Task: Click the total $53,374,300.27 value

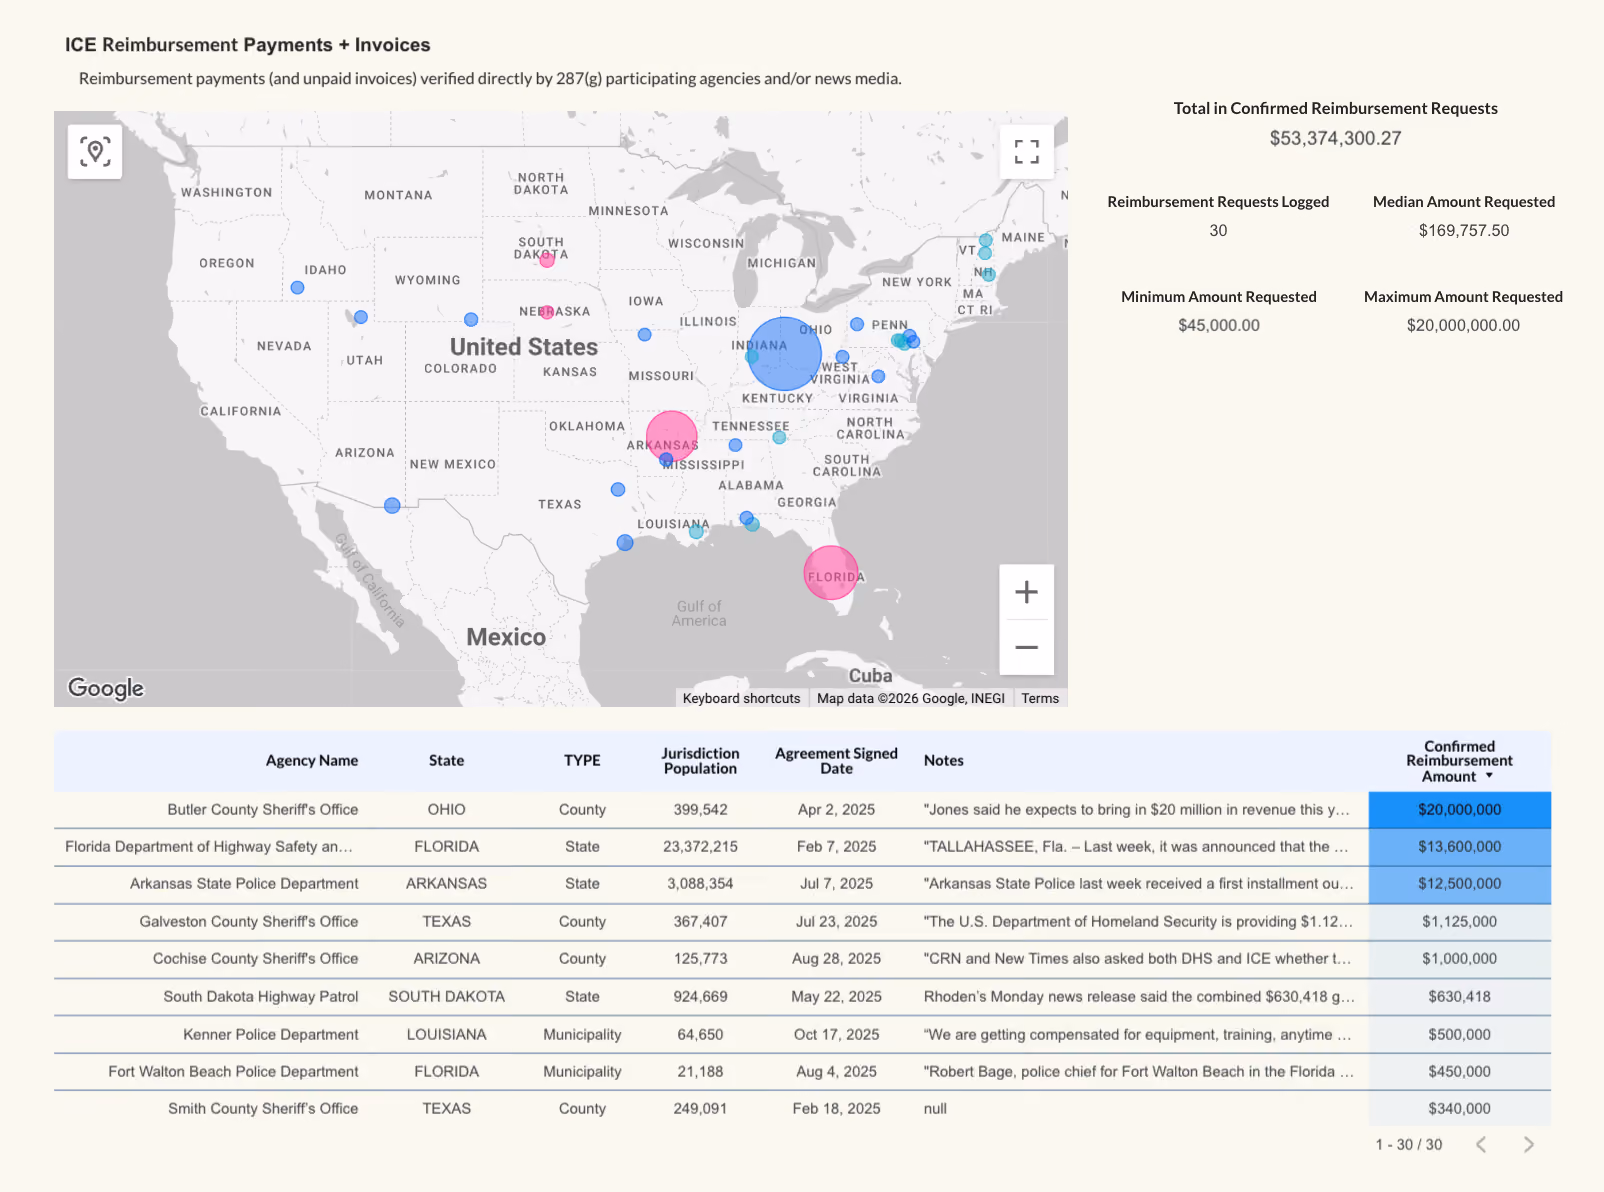Action: (x=1335, y=139)
